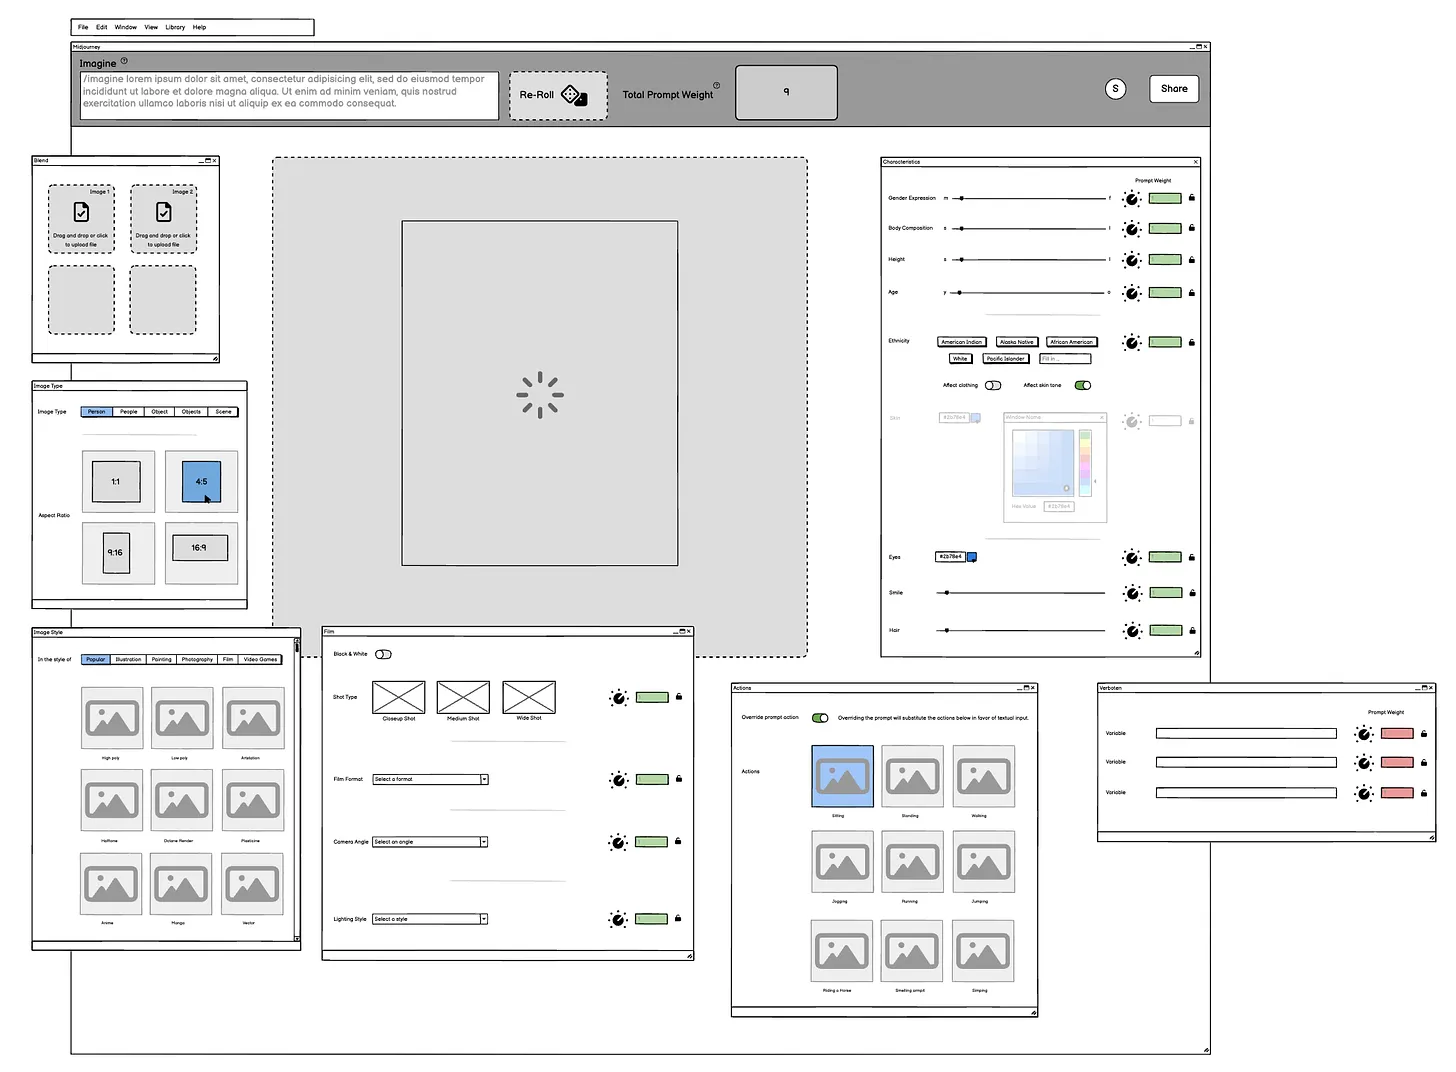Screen dimensions: 1456x1072
Task: Select the Scene image type tab
Action: pos(223,412)
